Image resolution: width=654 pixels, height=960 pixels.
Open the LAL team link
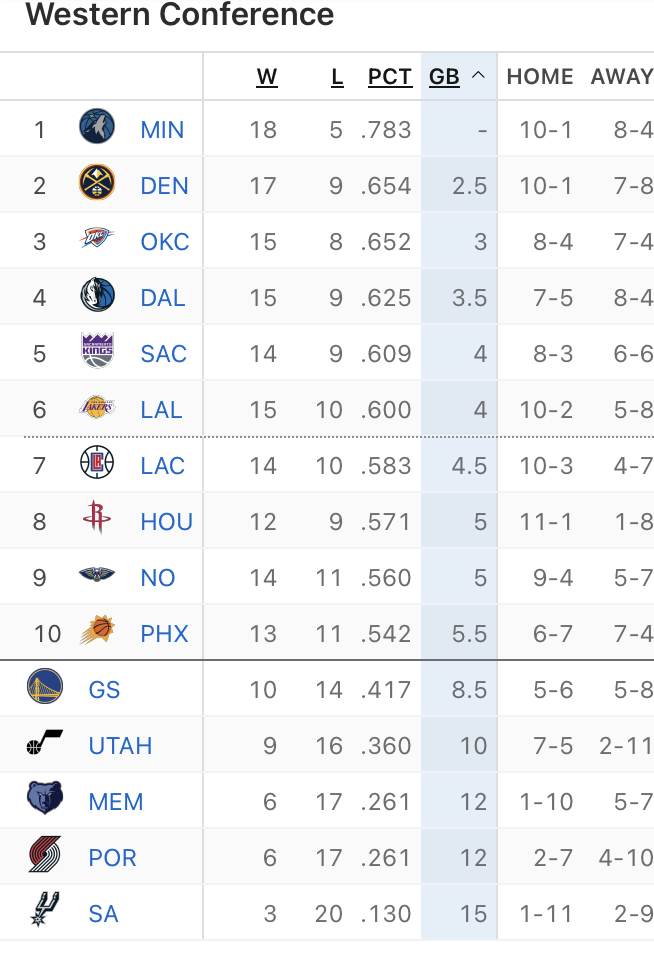pos(162,410)
